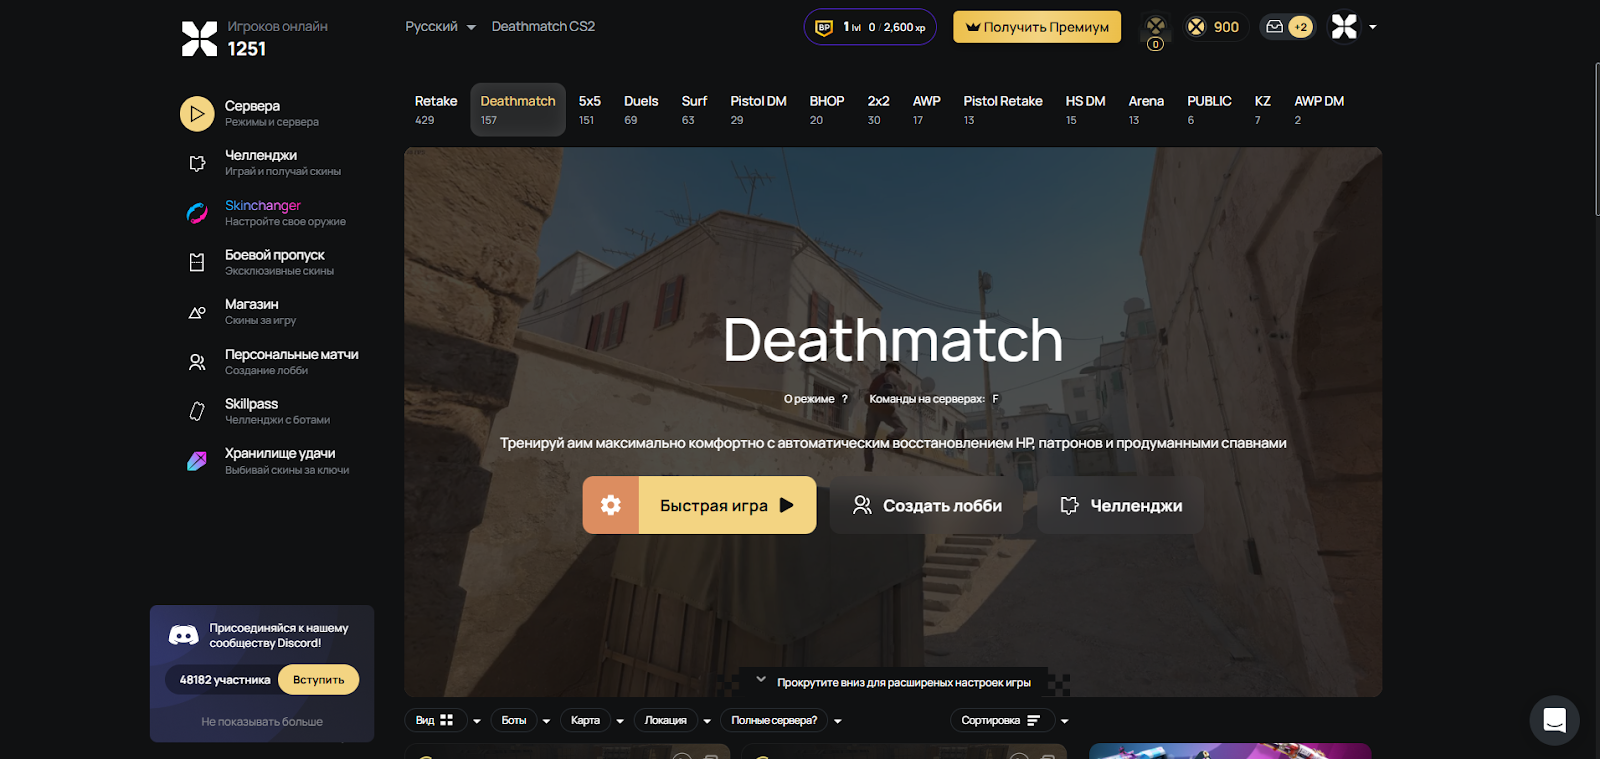Open the support chat bubble icon

(1555, 720)
